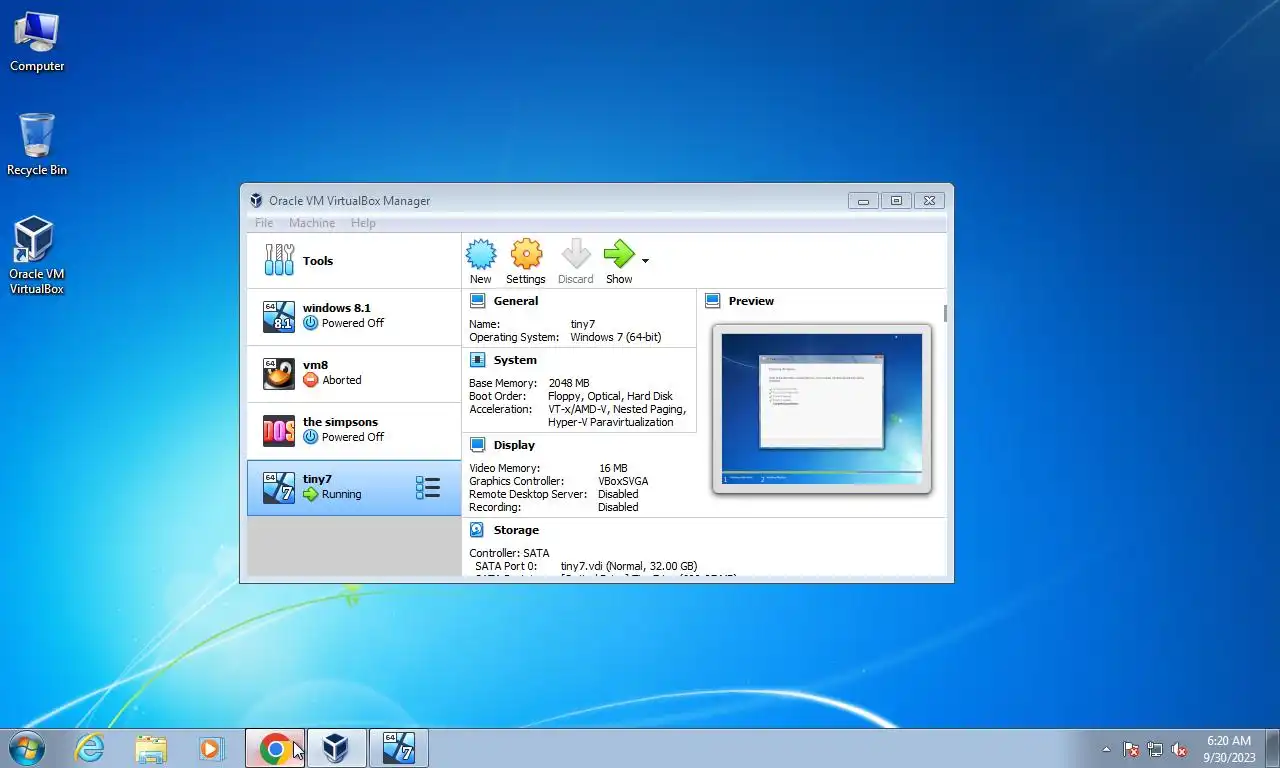This screenshot has height=768, width=1280.
Task: Click the Video Memory value 16 MB
Action: (x=613, y=468)
